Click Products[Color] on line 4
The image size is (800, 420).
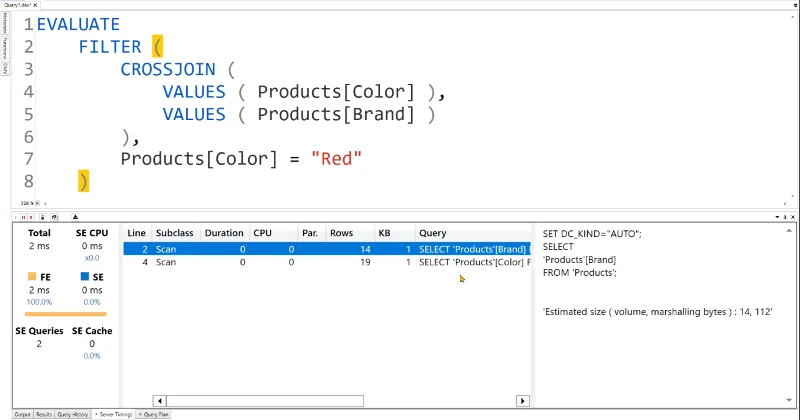(336, 92)
